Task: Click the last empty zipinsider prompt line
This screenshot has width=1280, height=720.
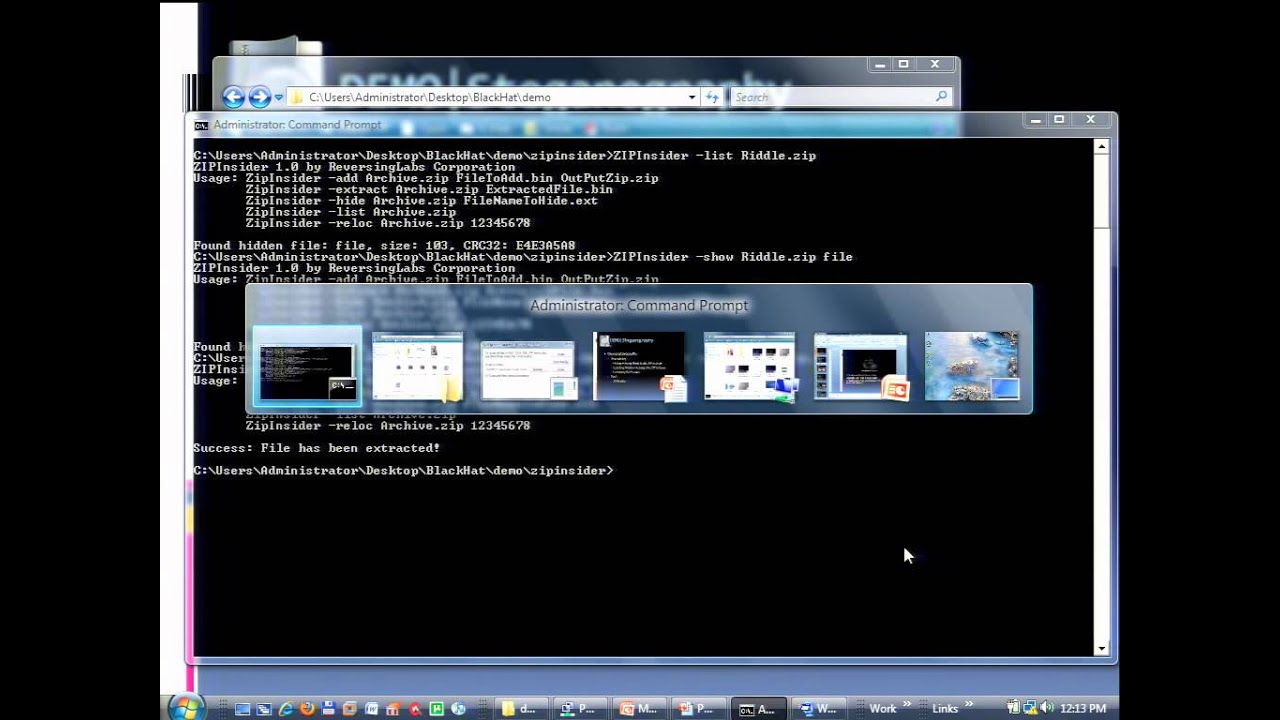Action: pos(403,470)
